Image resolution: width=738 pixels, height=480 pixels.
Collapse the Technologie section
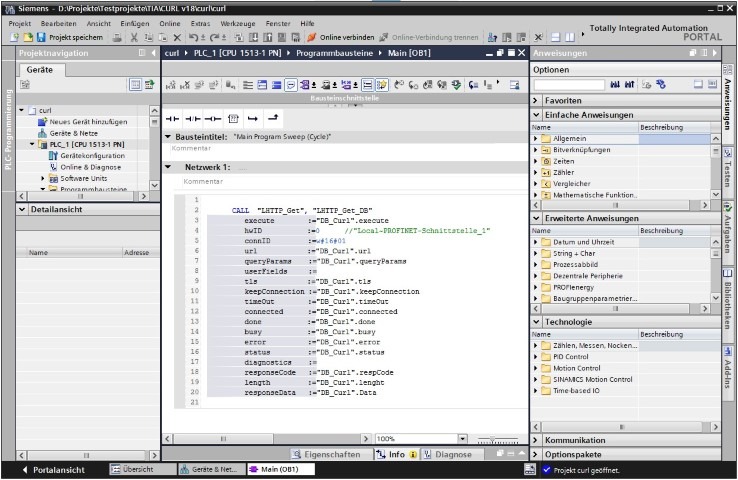click(x=536, y=322)
